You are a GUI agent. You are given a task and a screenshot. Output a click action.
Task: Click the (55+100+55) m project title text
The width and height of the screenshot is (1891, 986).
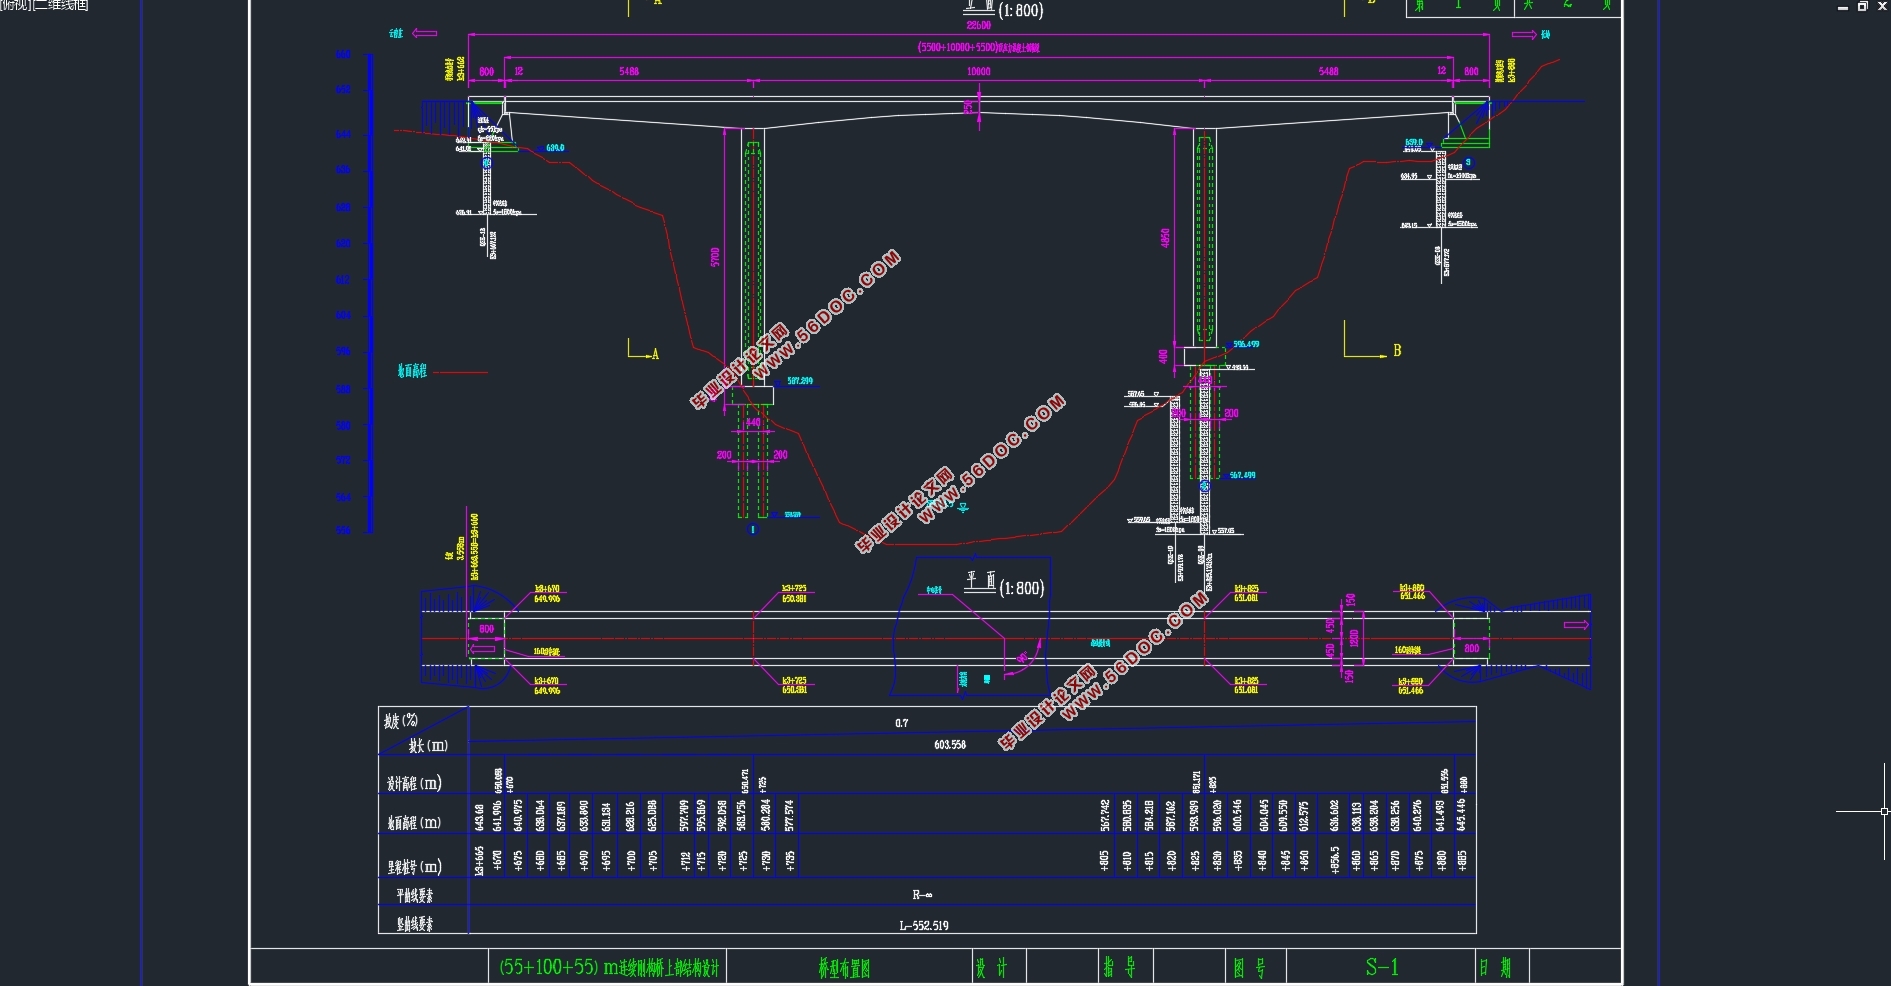point(609,968)
